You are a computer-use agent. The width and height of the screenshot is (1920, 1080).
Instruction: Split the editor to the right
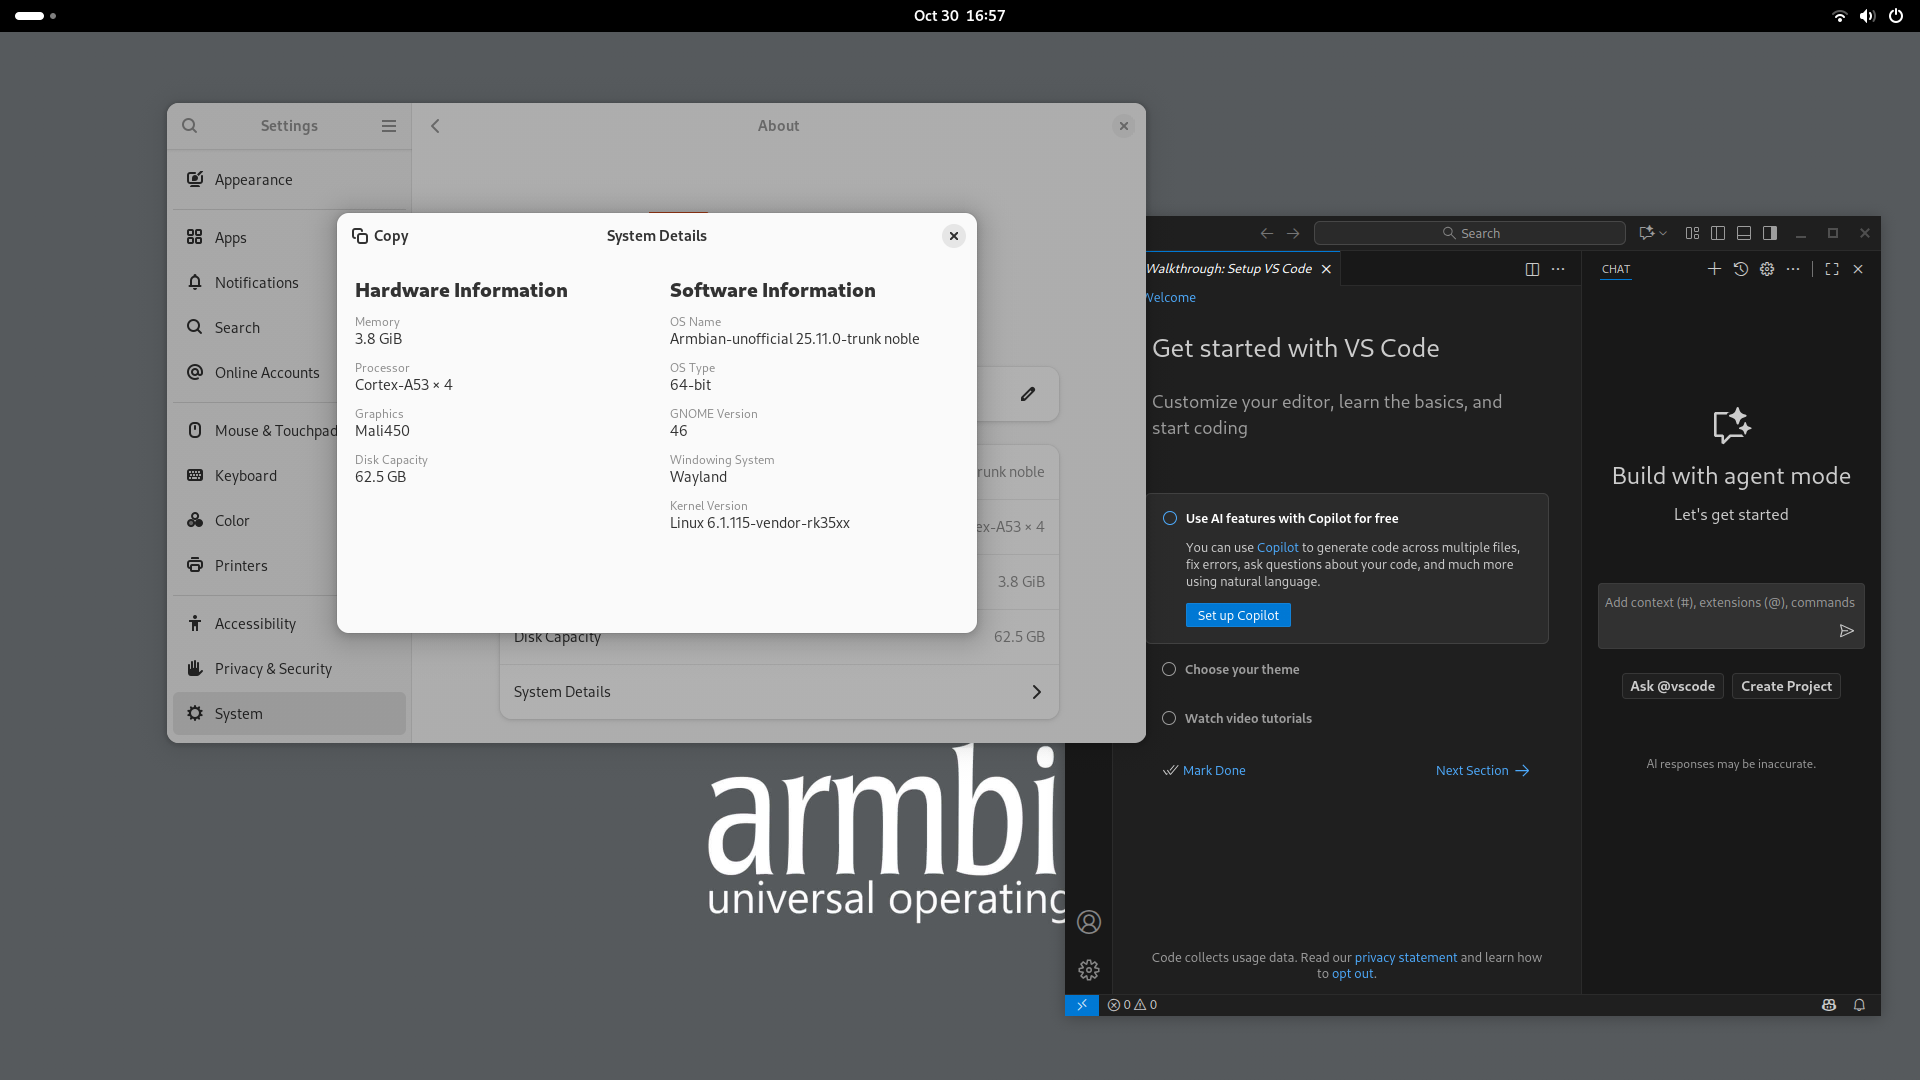pos(1532,269)
